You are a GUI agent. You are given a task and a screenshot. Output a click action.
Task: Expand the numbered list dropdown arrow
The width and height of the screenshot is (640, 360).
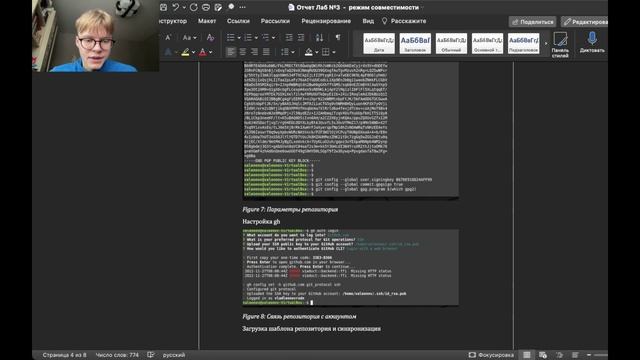point(256,38)
